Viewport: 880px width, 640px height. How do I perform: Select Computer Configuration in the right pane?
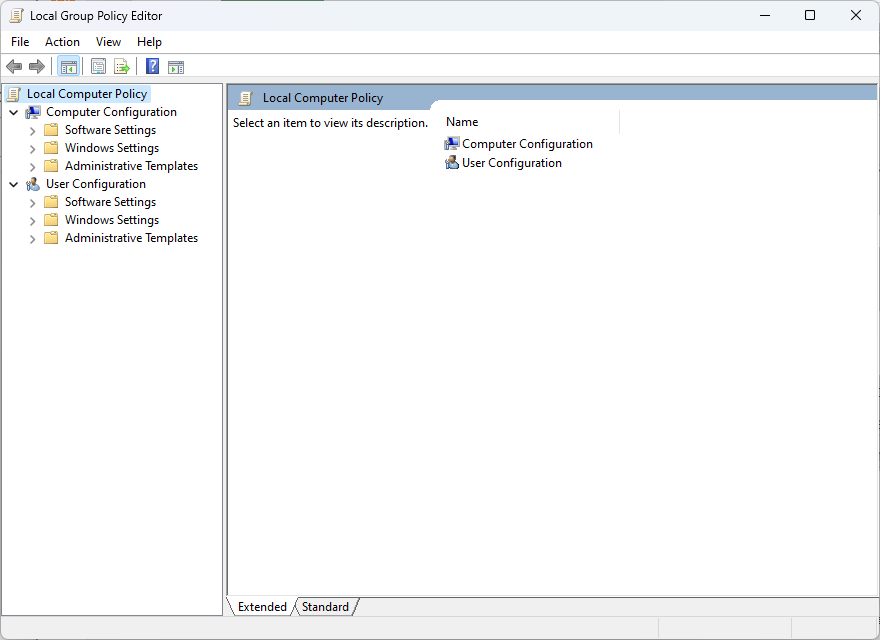pyautogui.click(x=526, y=144)
